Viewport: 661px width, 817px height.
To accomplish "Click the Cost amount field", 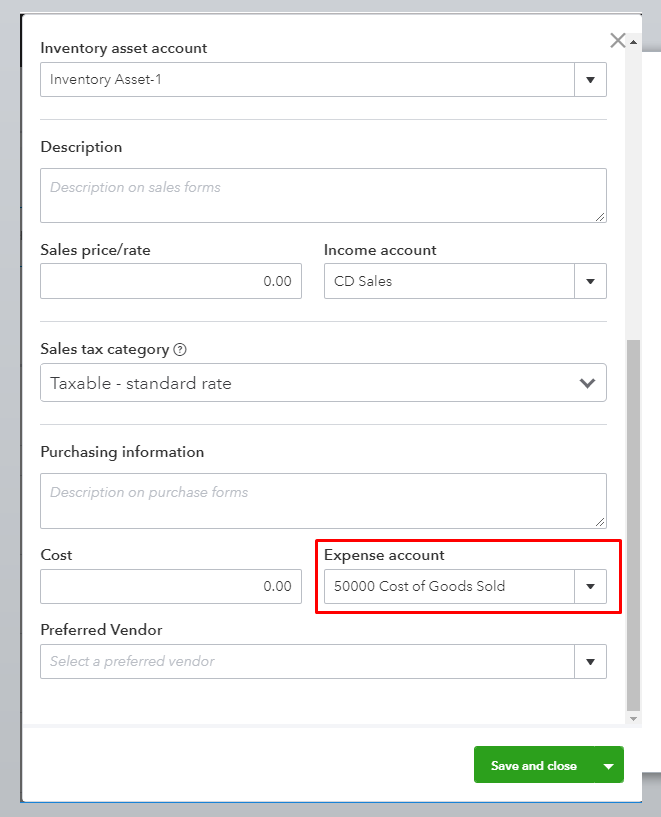I will [170, 586].
